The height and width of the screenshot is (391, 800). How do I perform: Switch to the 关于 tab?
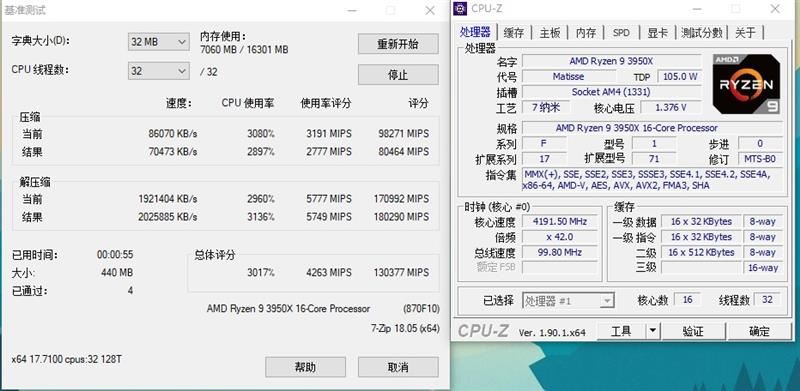(745, 33)
